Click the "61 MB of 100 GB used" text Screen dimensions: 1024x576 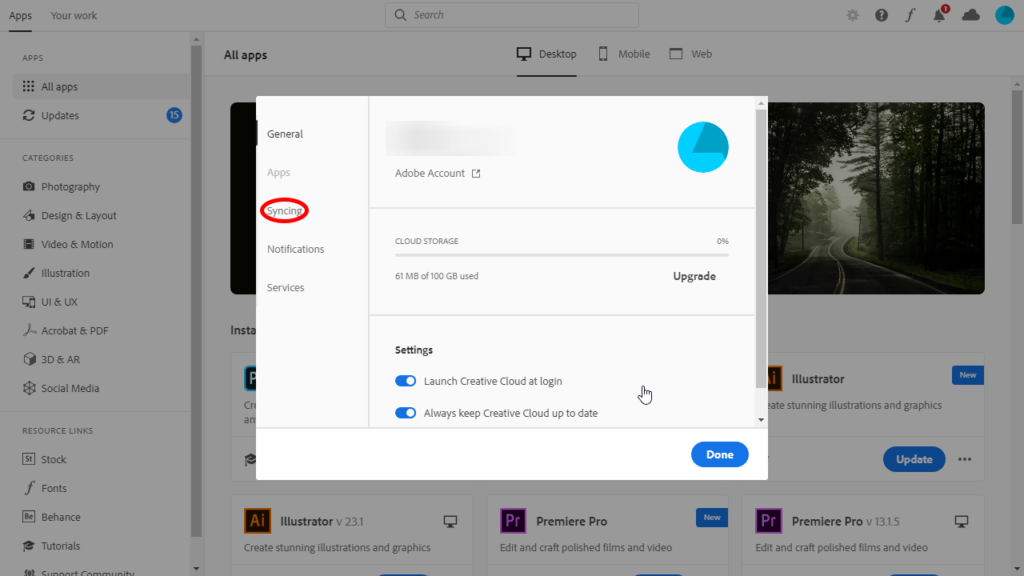(436, 276)
